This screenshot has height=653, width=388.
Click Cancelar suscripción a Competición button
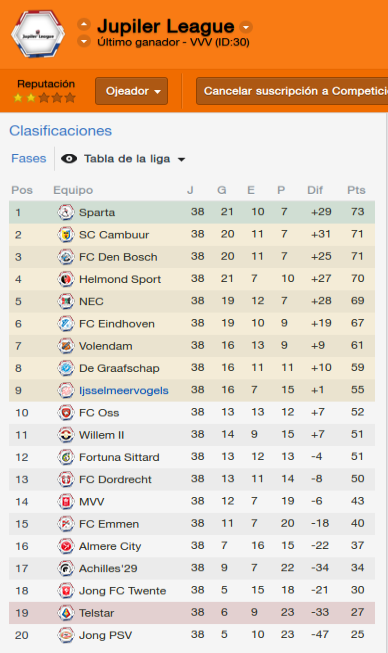click(x=292, y=91)
